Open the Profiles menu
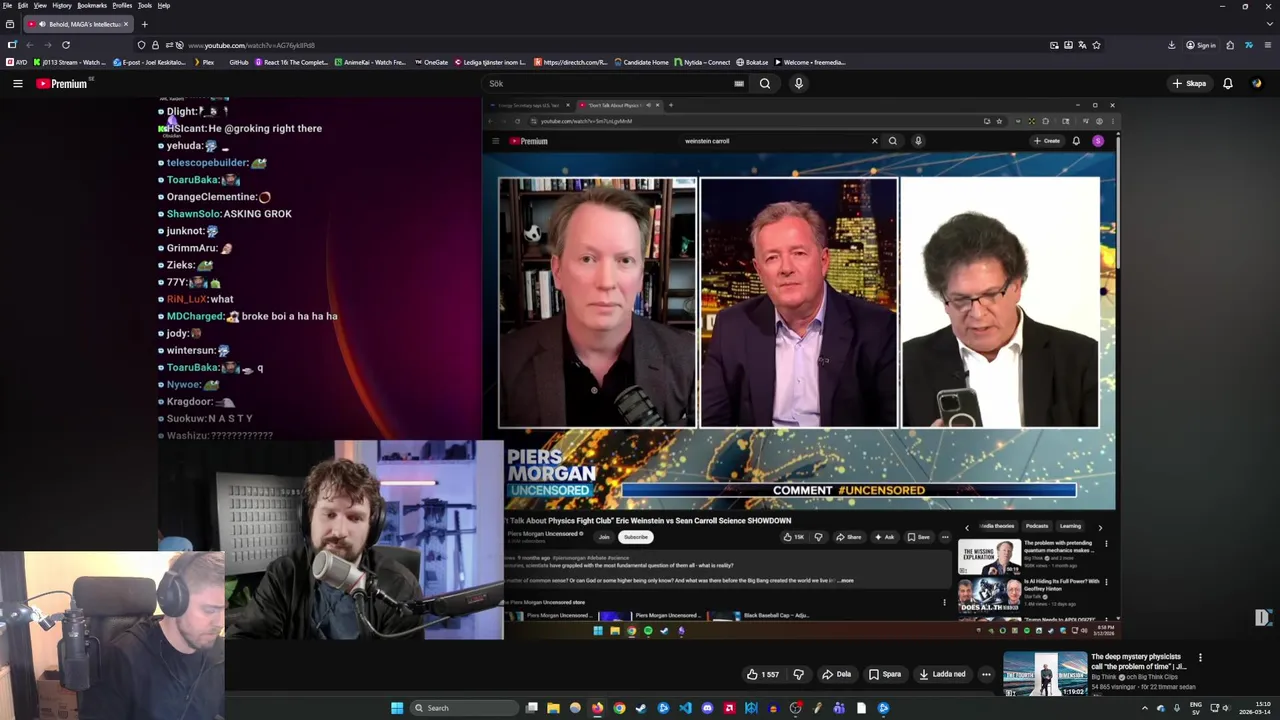 click(122, 5)
